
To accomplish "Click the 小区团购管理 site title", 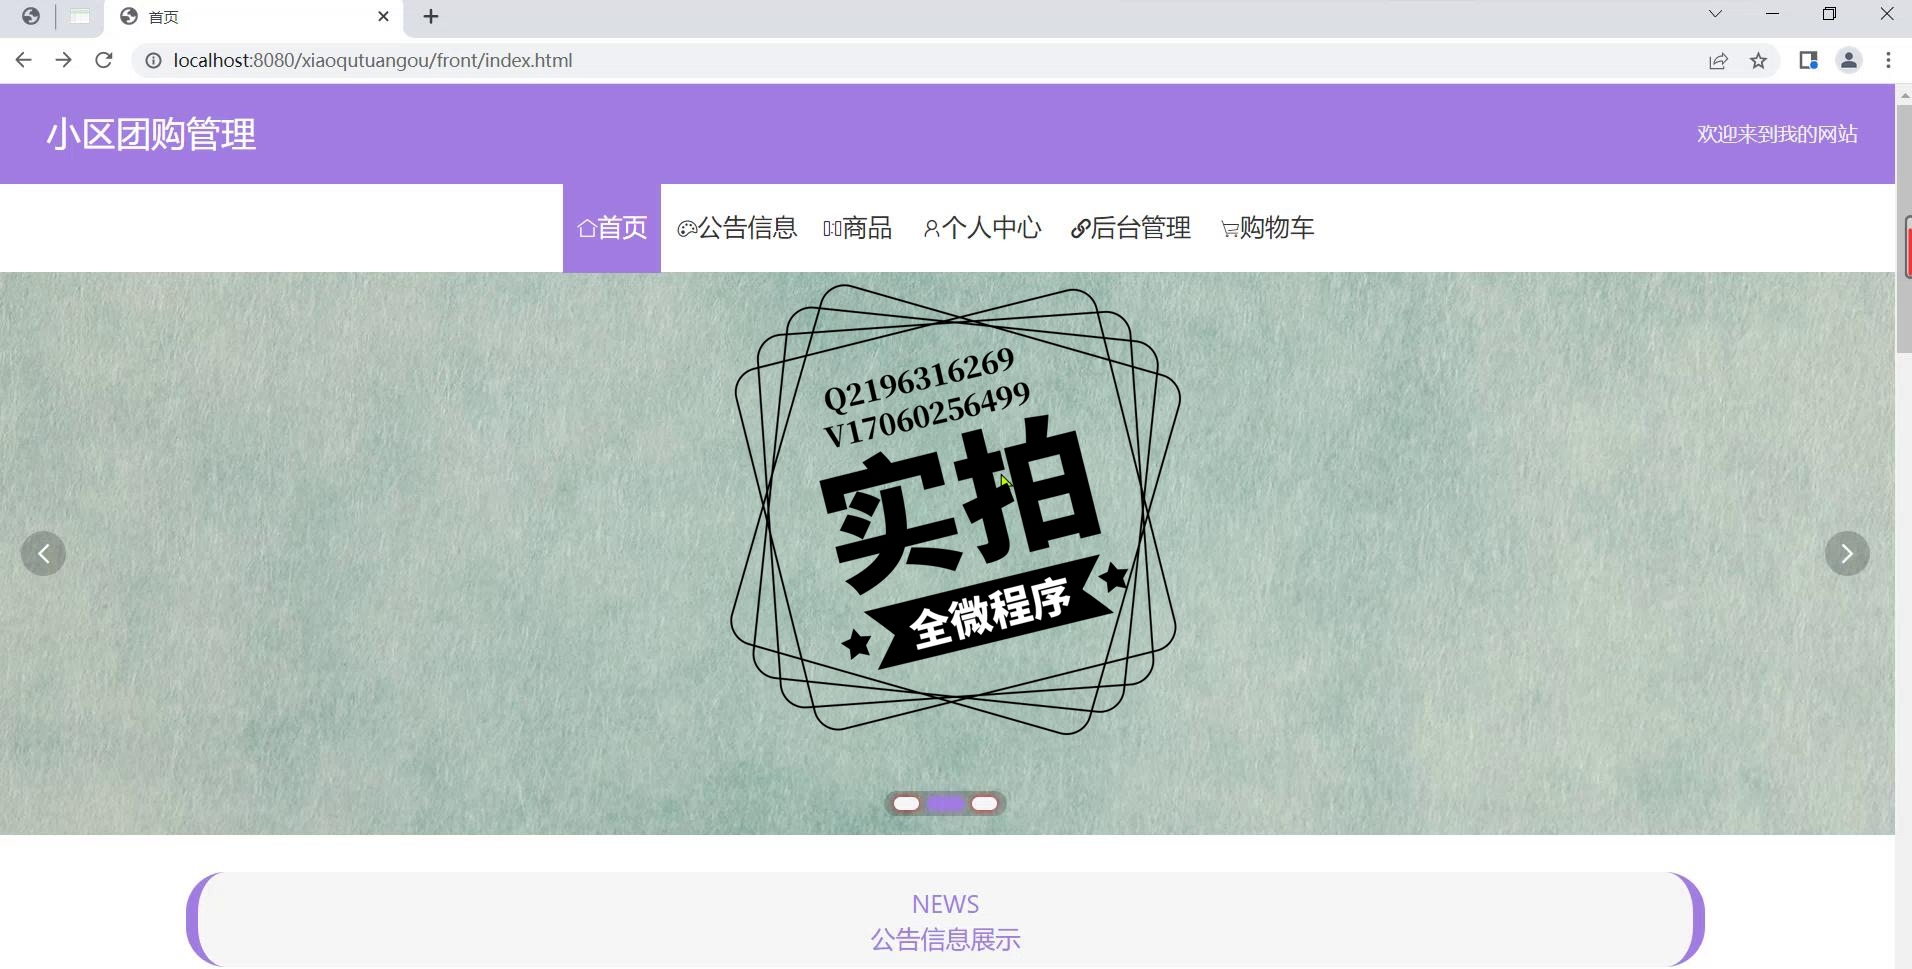I will click(151, 134).
